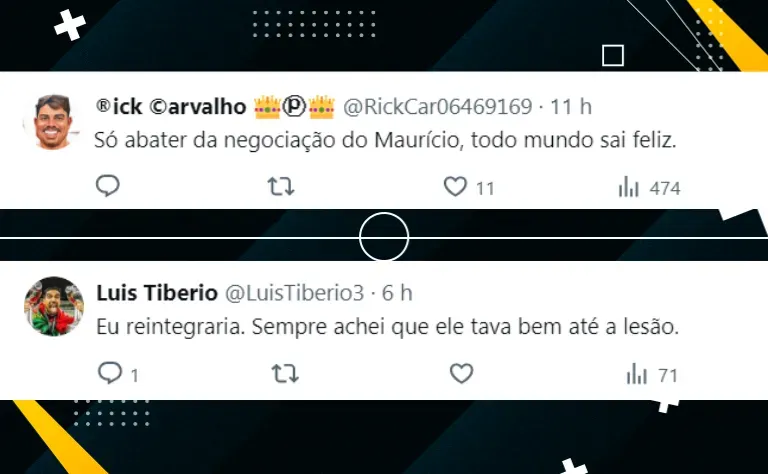Open the 11 h timestamp link
Image resolution: width=768 pixels, height=474 pixels.
click(571, 106)
